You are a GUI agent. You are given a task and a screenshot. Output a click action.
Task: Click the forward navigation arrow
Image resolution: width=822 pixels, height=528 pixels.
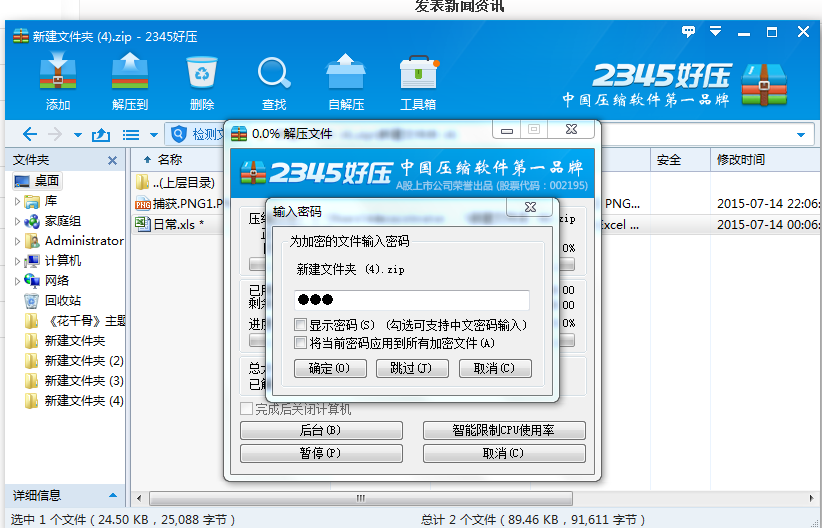click(55, 134)
